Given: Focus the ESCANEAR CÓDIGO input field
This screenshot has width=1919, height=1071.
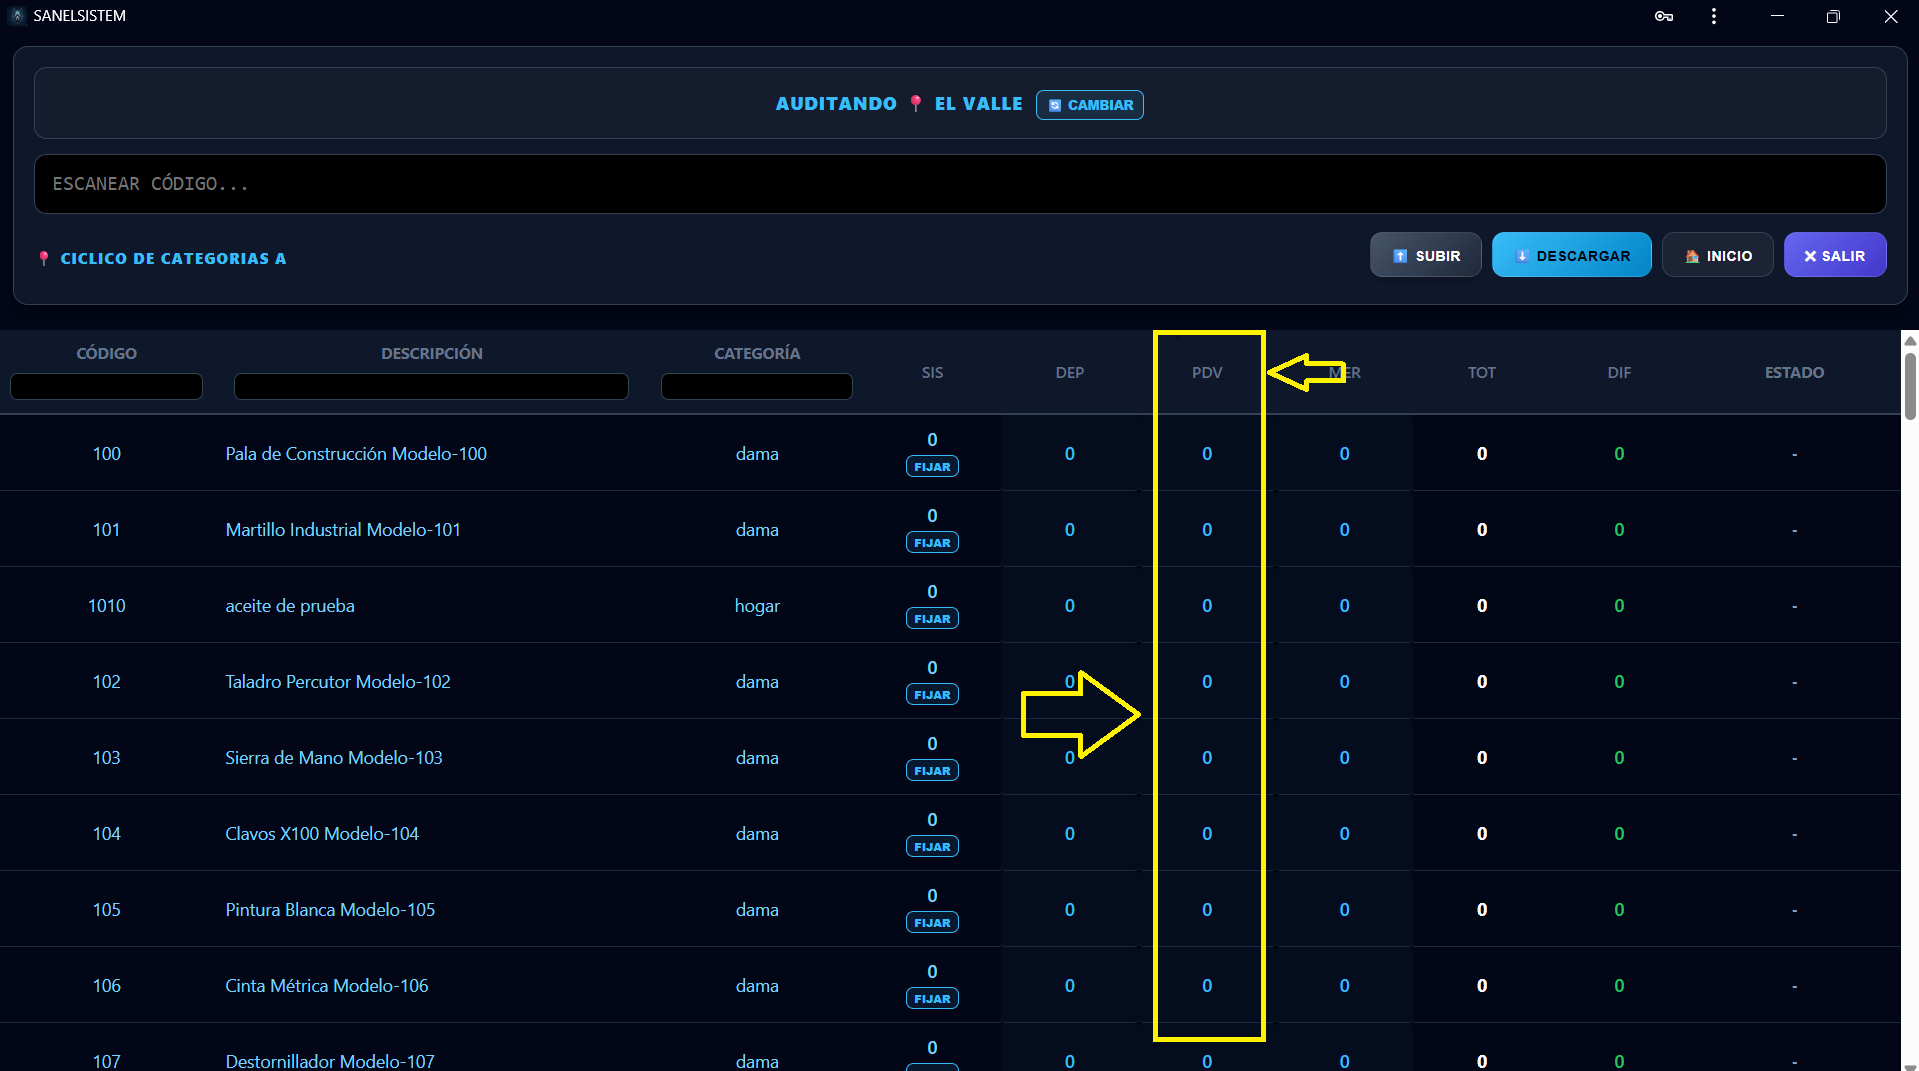Looking at the screenshot, I should tap(960, 184).
